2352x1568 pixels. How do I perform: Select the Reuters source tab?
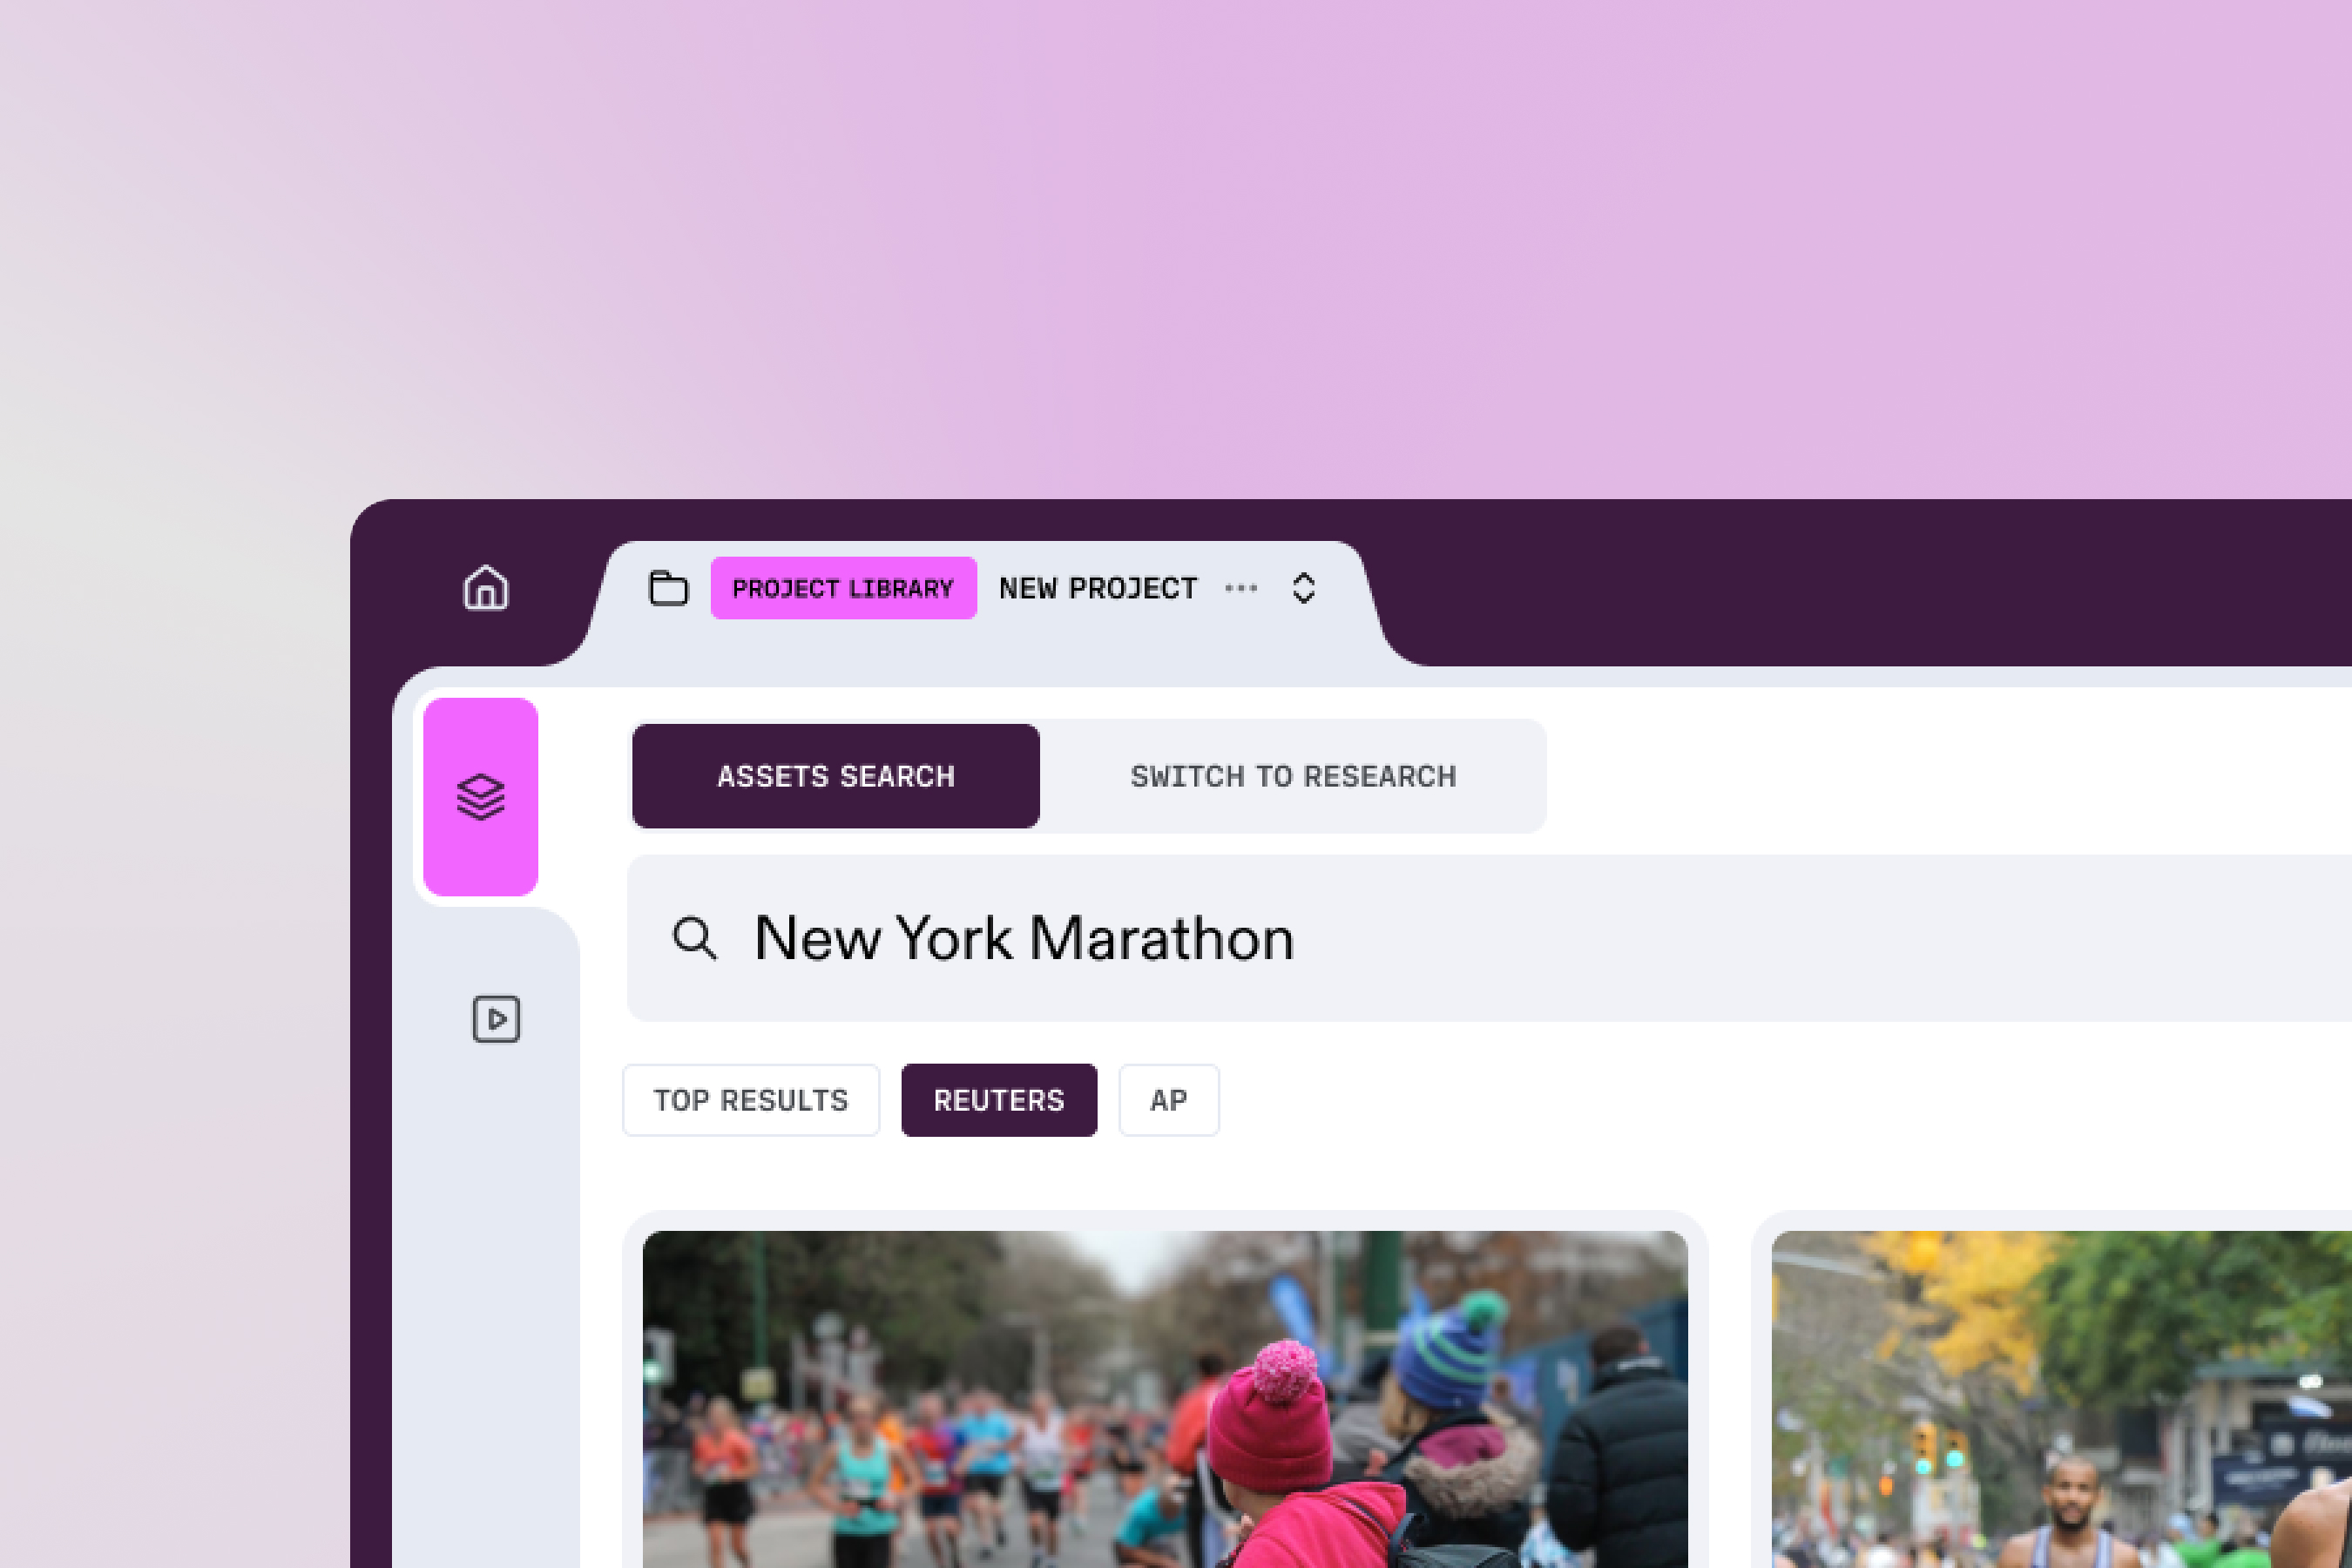coord(999,1100)
